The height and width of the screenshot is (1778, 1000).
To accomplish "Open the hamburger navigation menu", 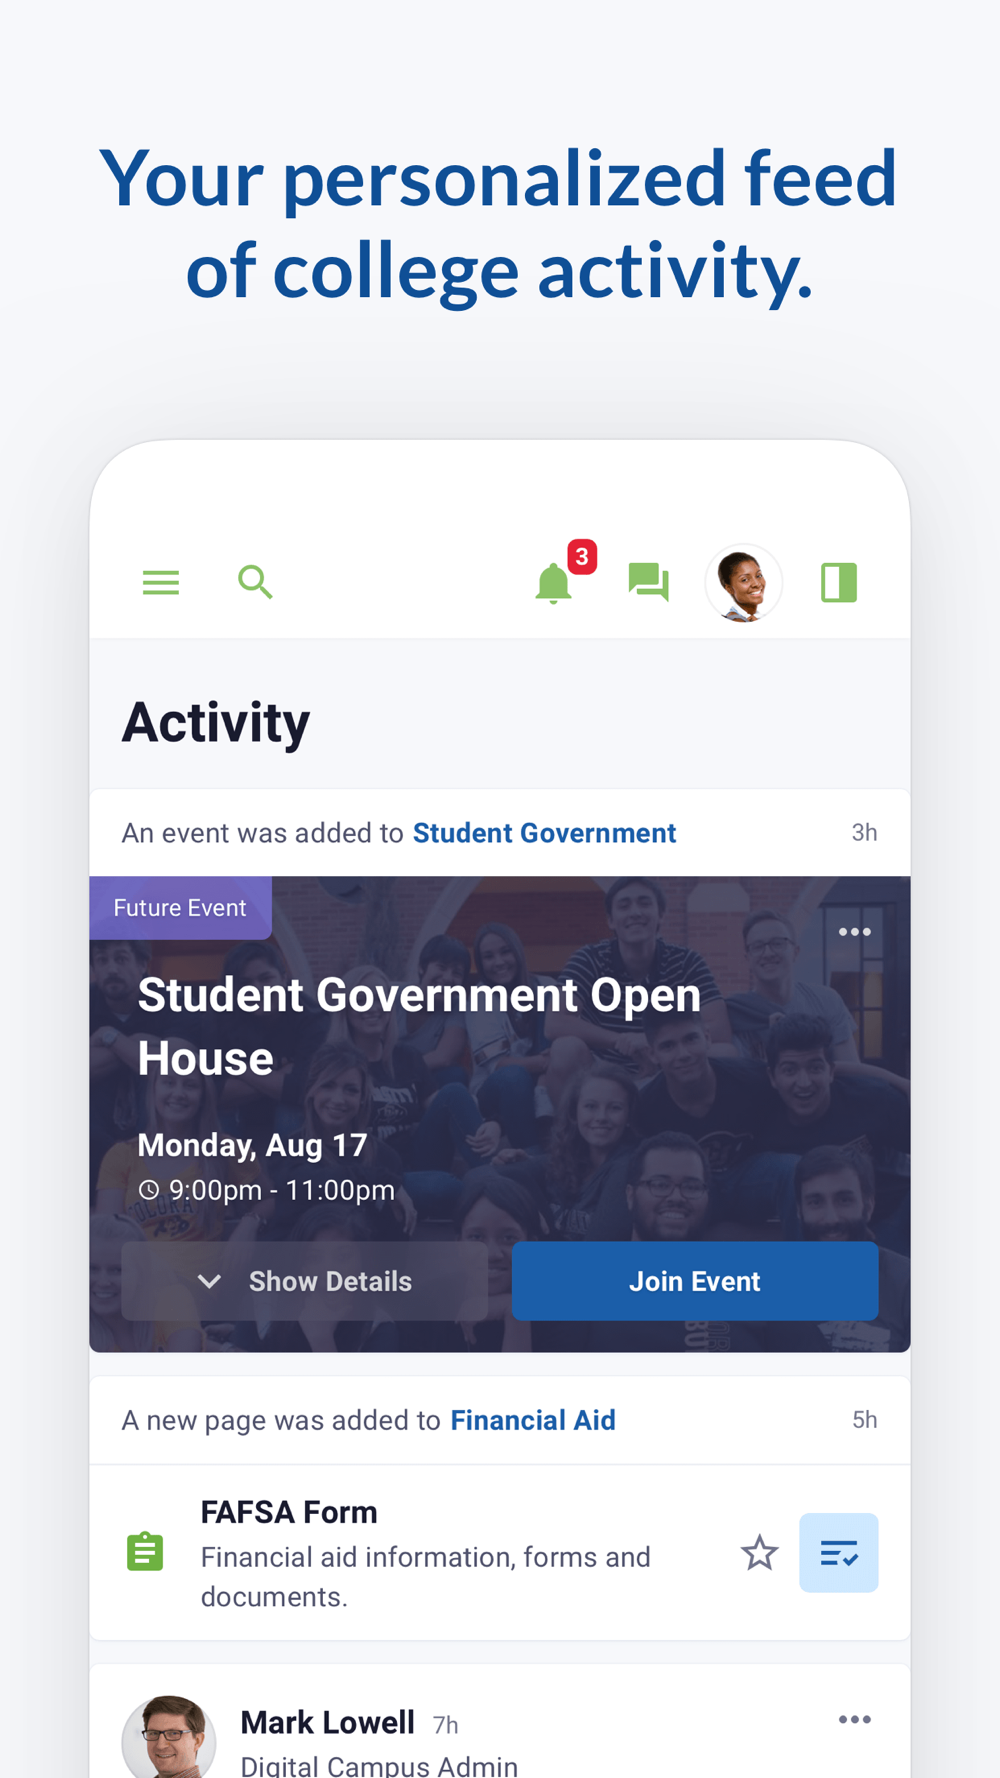I will click(x=161, y=582).
